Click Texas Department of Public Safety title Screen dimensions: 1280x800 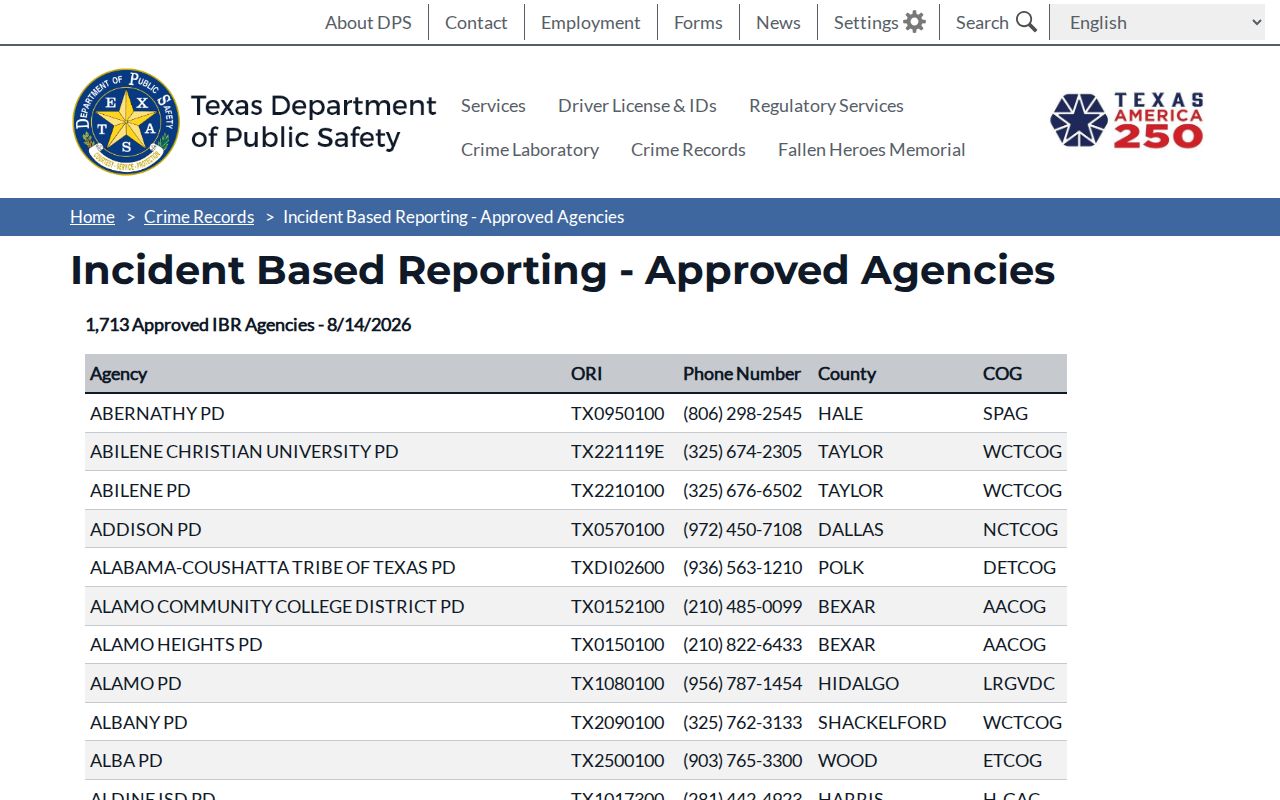pyautogui.click(x=313, y=121)
